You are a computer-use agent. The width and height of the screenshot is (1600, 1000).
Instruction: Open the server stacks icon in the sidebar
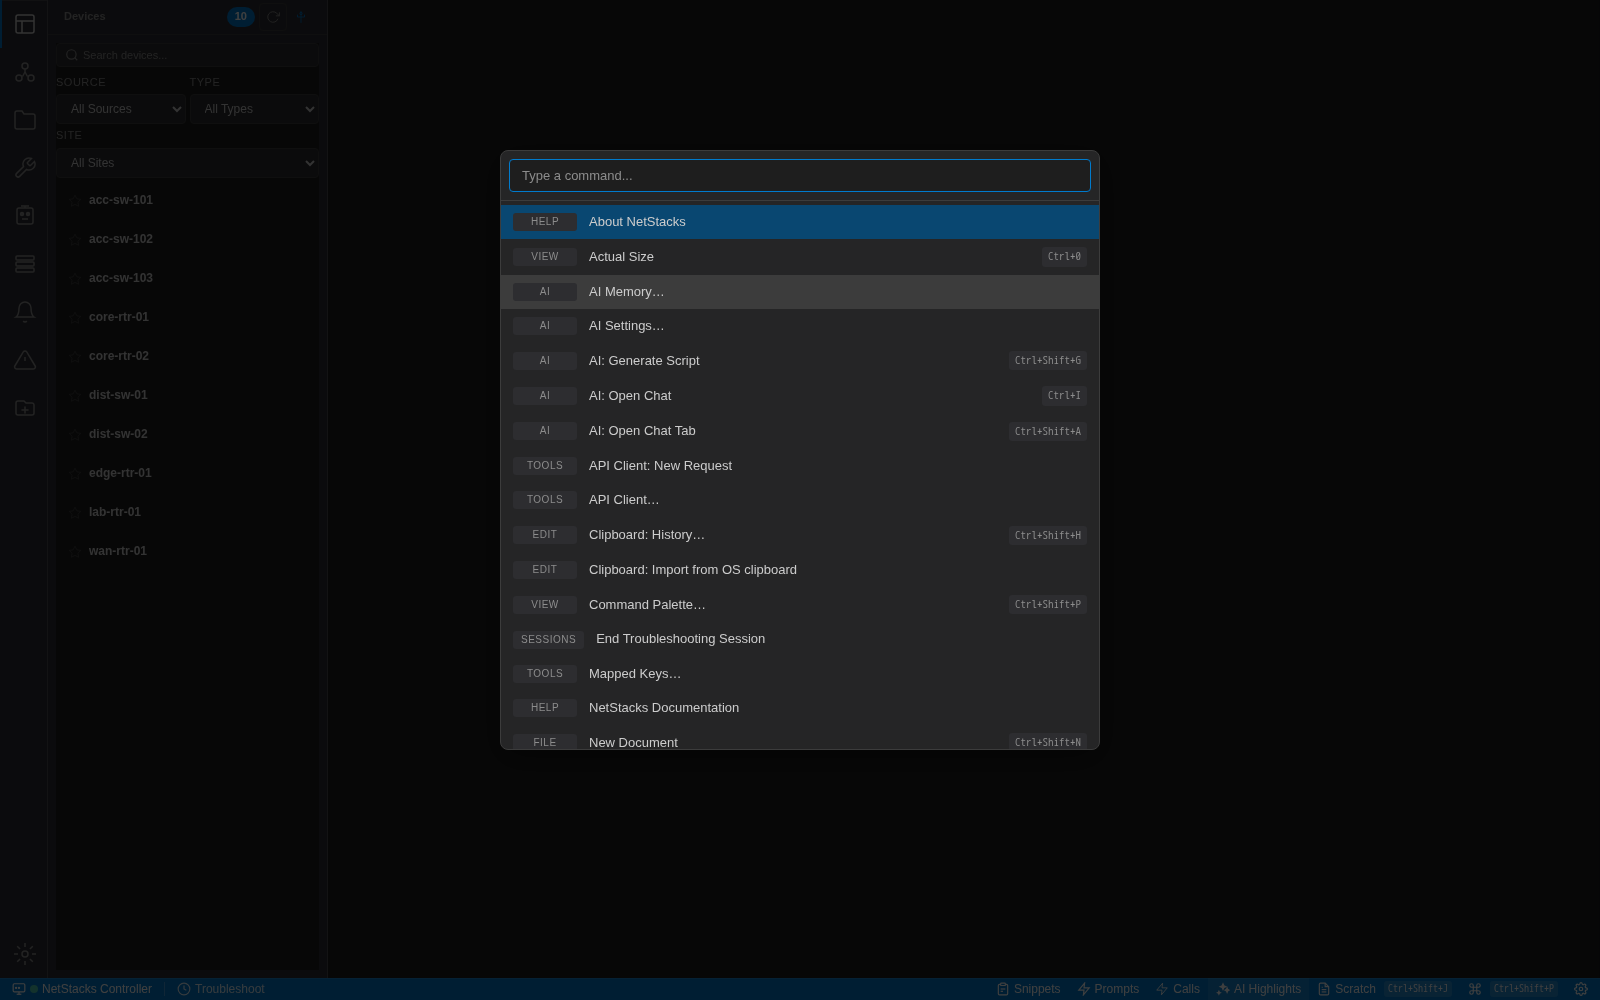[x=25, y=264]
